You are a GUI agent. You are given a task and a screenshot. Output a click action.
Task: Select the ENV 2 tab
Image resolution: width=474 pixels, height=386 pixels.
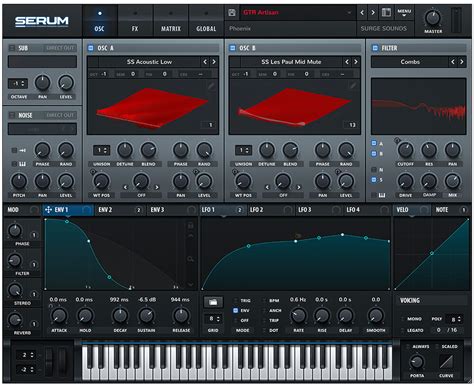(x=119, y=210)
